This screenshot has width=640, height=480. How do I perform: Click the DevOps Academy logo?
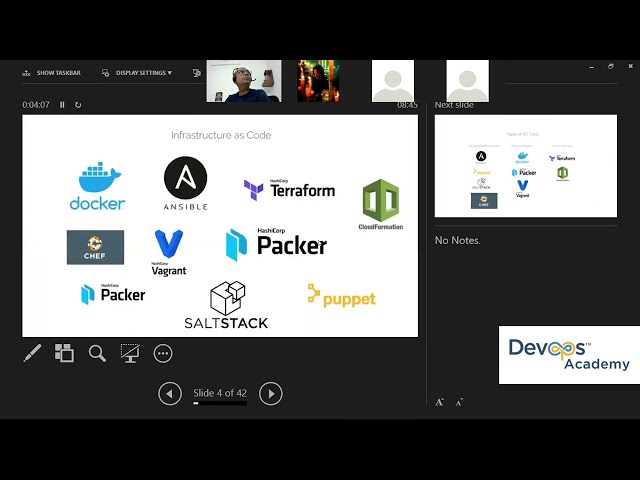(569, 355)
